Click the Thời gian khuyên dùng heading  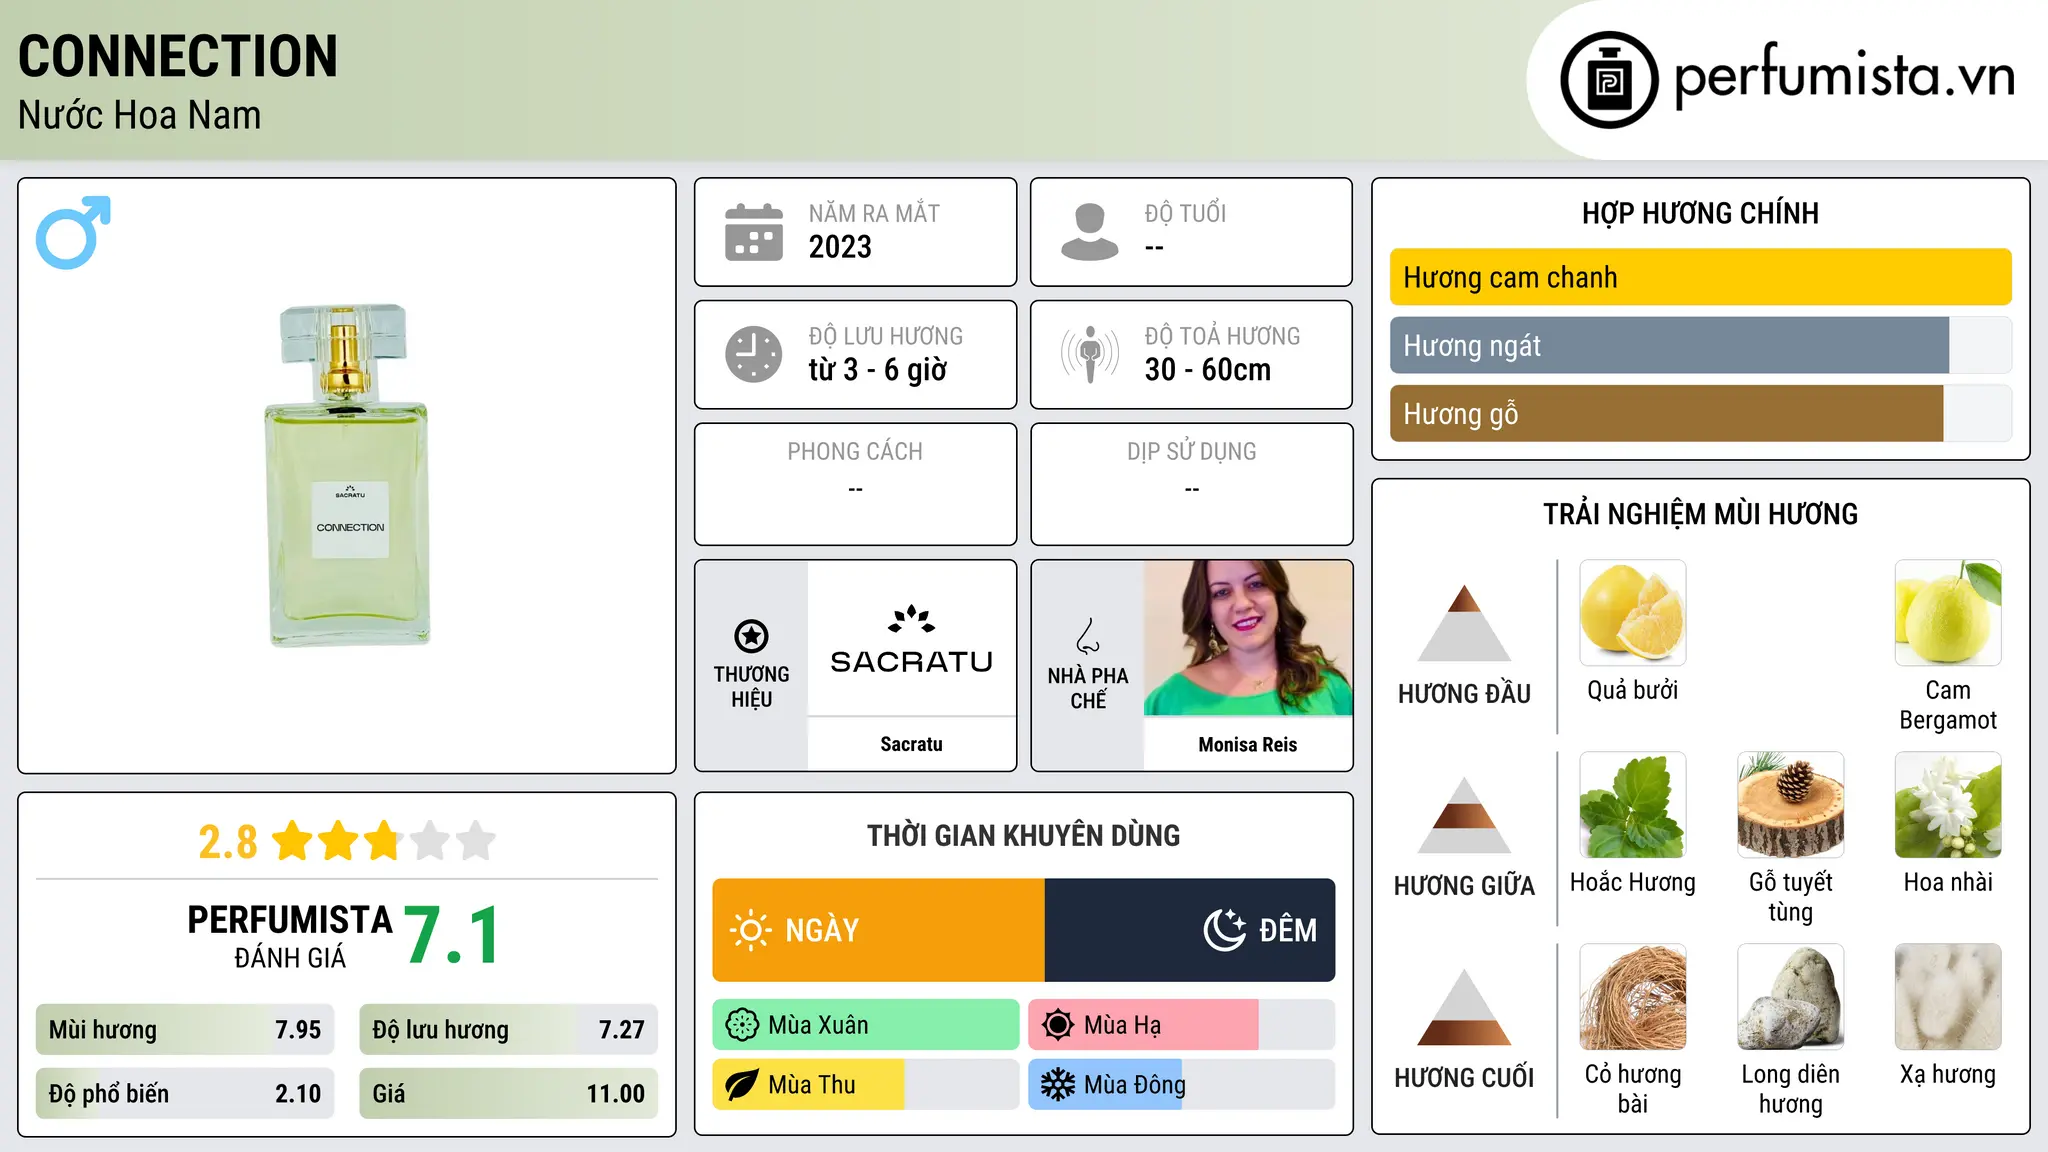pyautogui.click(x=1024, y=835)
